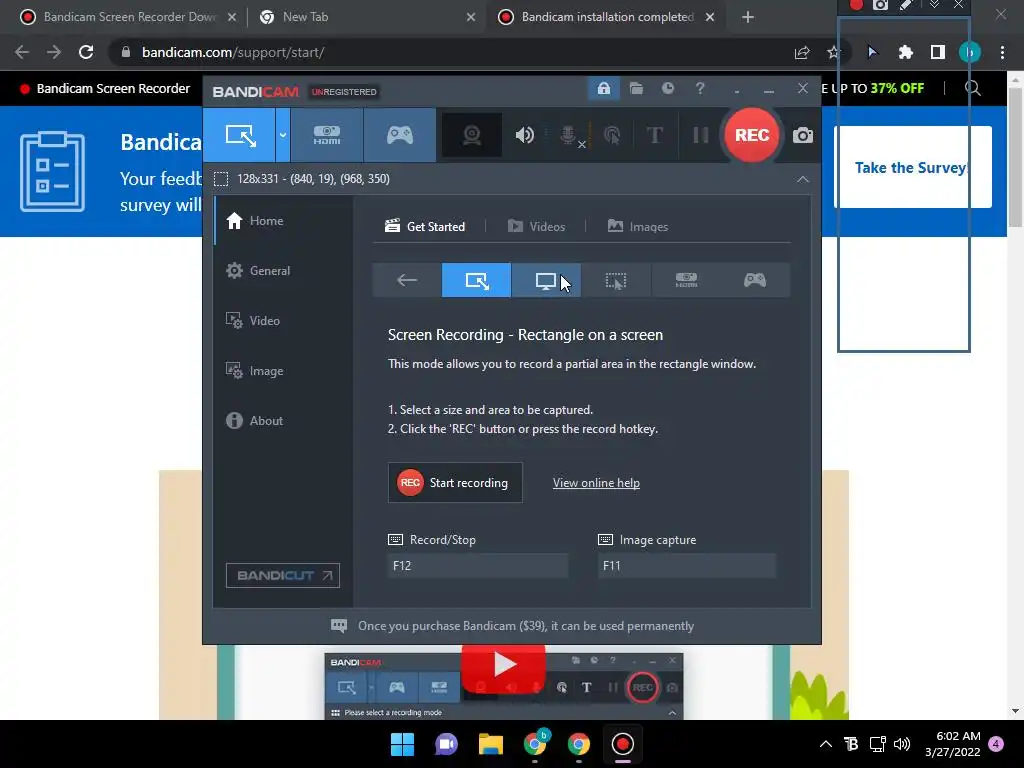Open the Chrome three-dot menu
The height and width of the screenshot is (768, 1024).
coord(1002,52)
